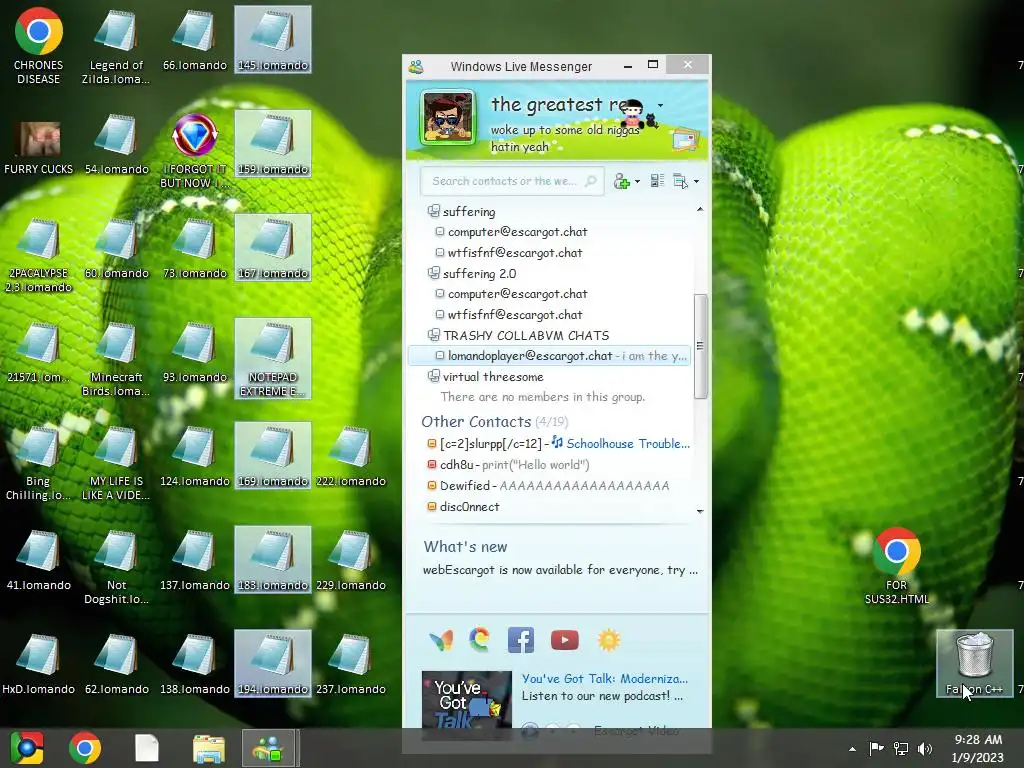The image size is (1024, 768).
Task: Open the add contact dropdown arrow
Action: click(637, 182)
